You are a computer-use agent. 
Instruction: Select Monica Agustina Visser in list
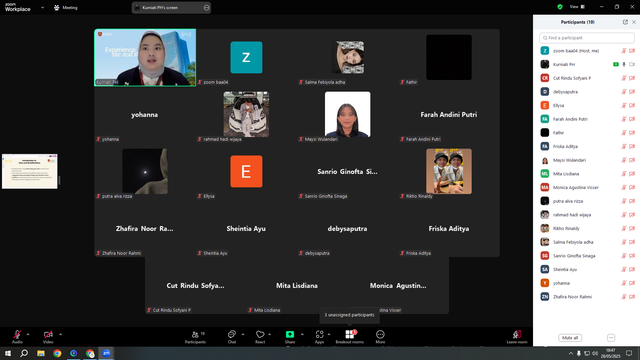point(587,187)
